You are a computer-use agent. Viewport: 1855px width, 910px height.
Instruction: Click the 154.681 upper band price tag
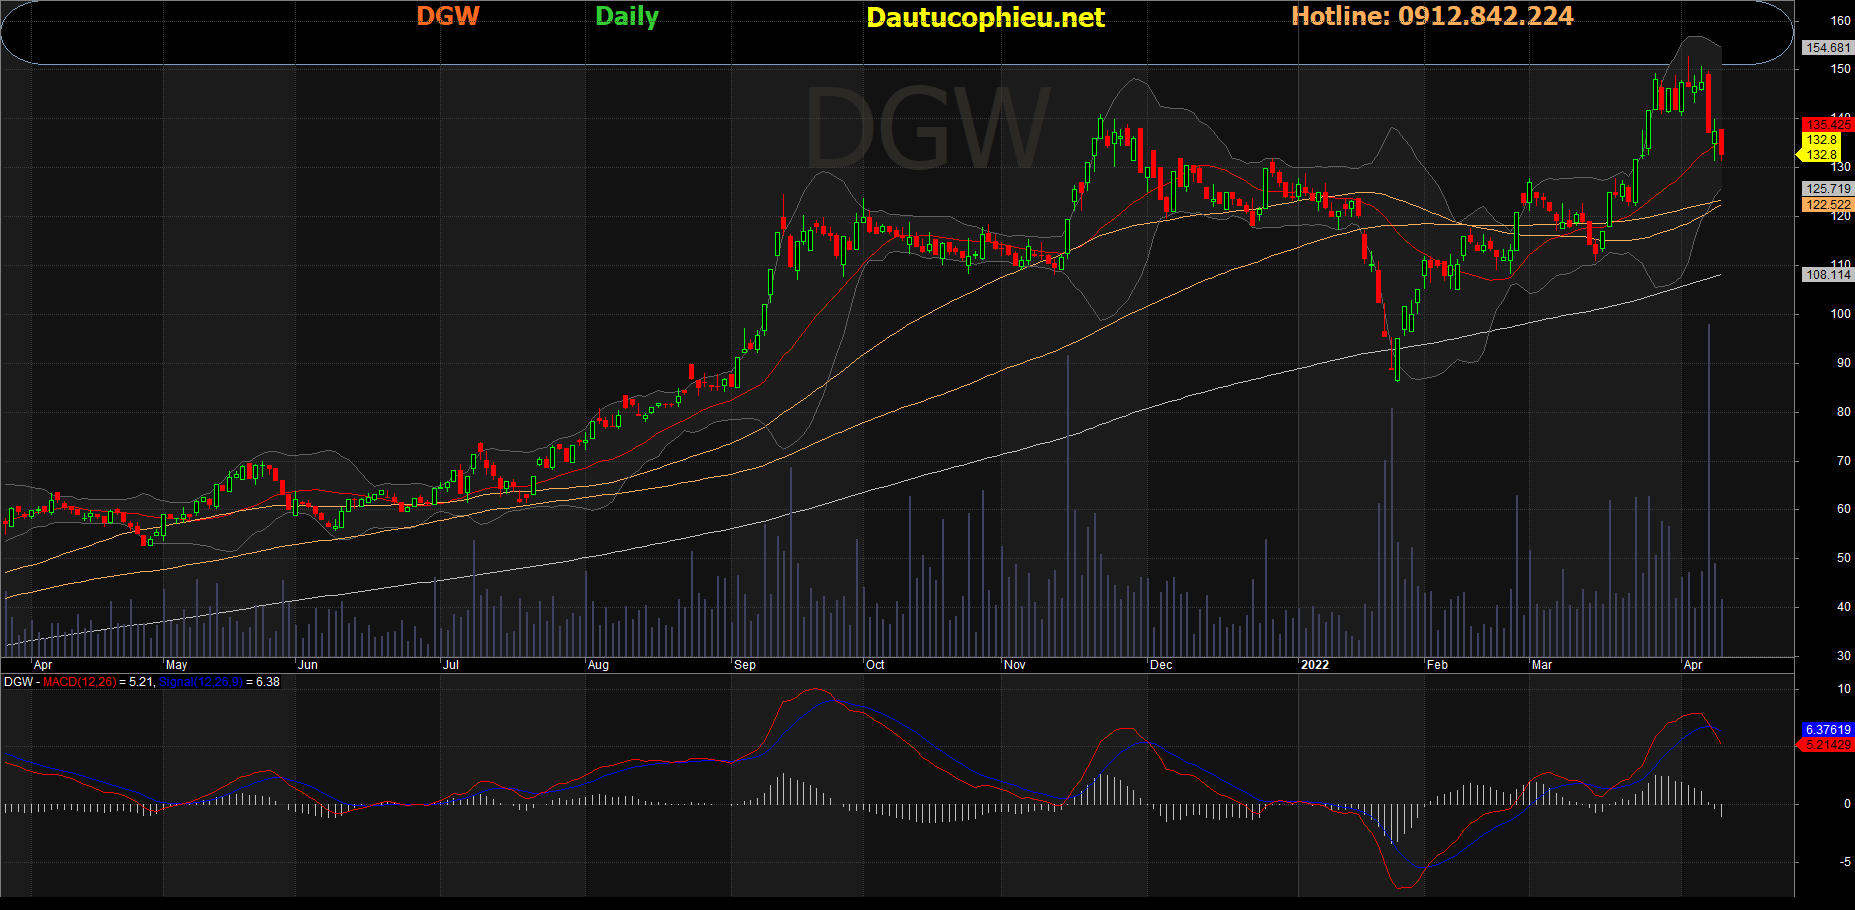click(x=1827, y=48)
